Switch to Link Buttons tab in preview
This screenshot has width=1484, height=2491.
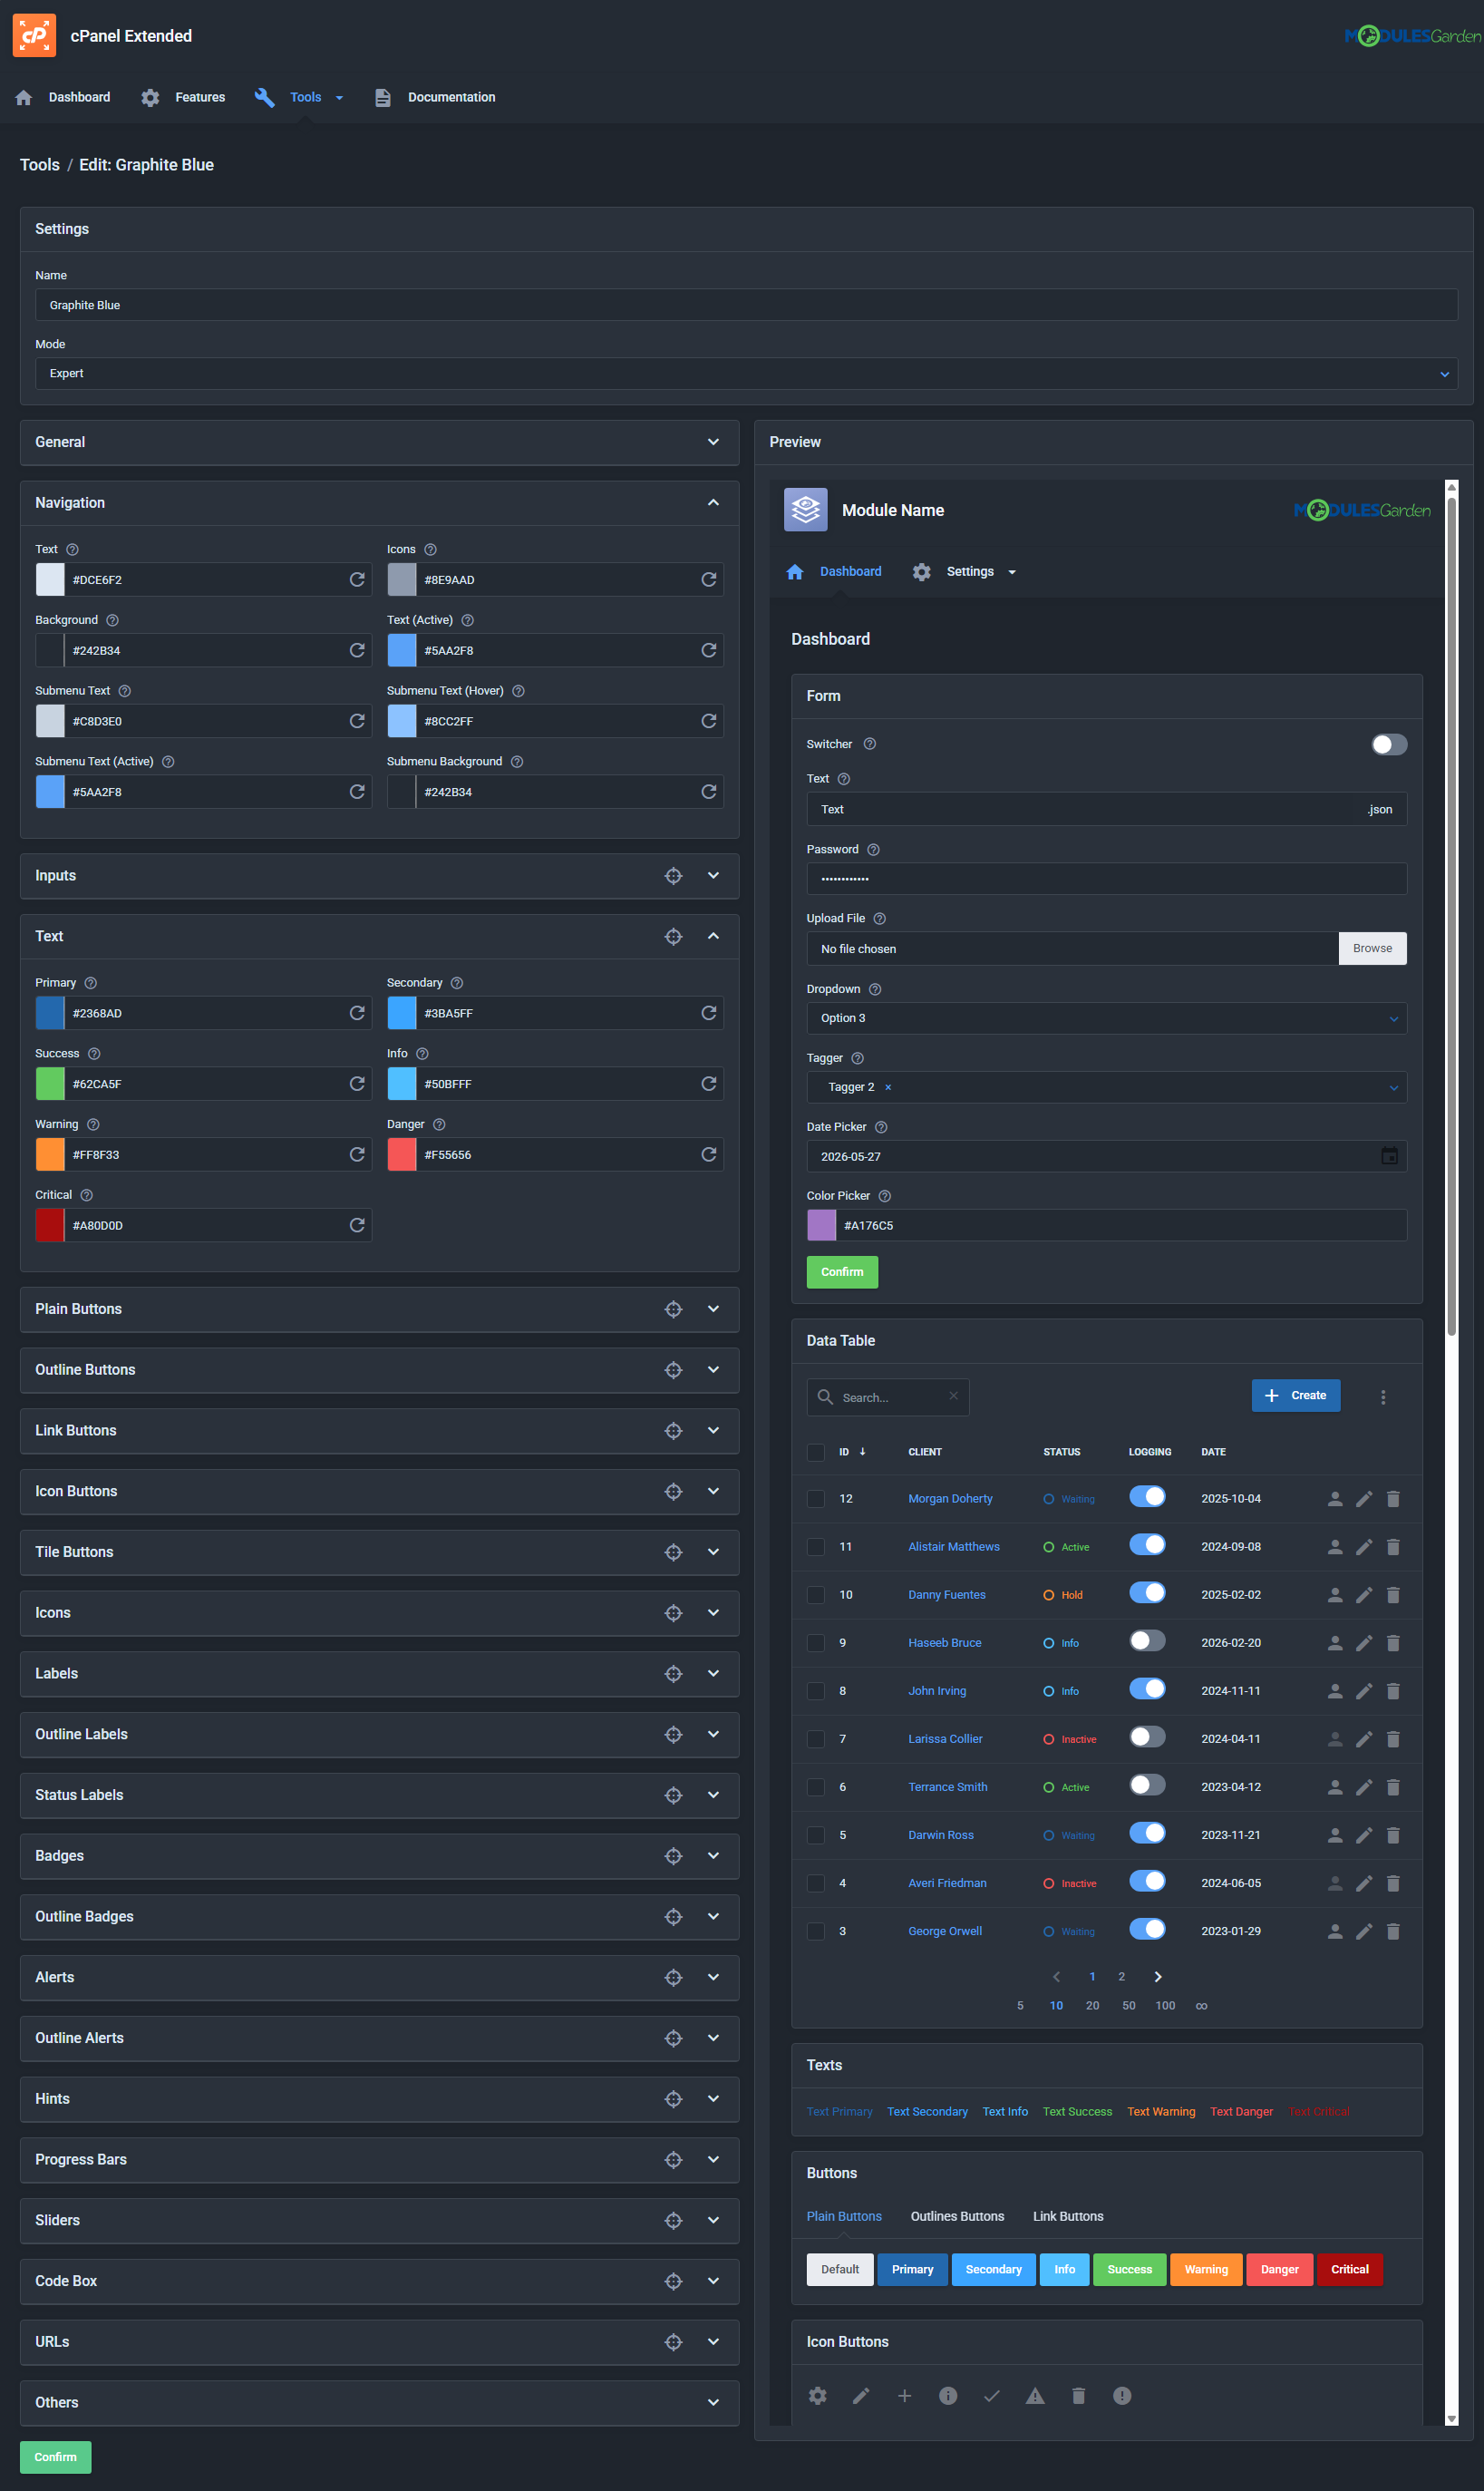click(x=1068, y=2216)
